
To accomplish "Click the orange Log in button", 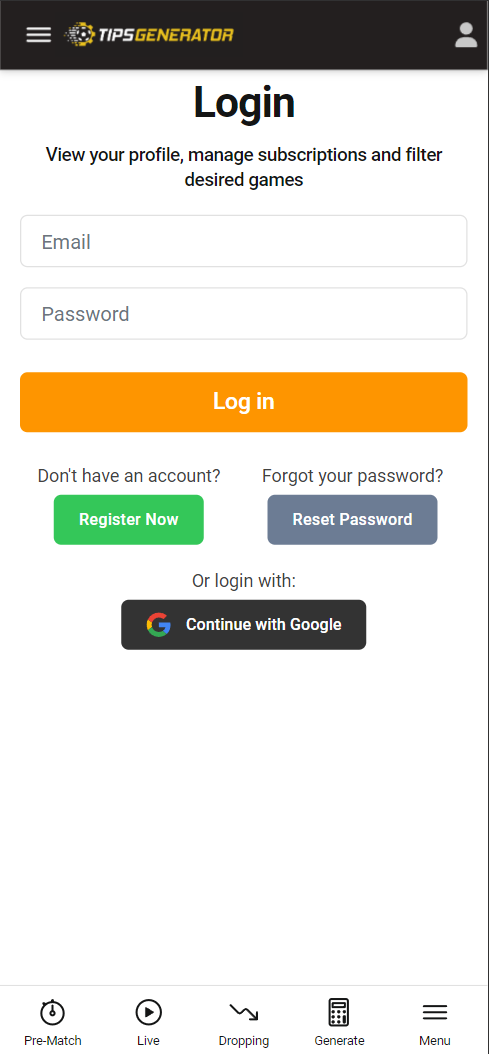I will pos(243,402).
